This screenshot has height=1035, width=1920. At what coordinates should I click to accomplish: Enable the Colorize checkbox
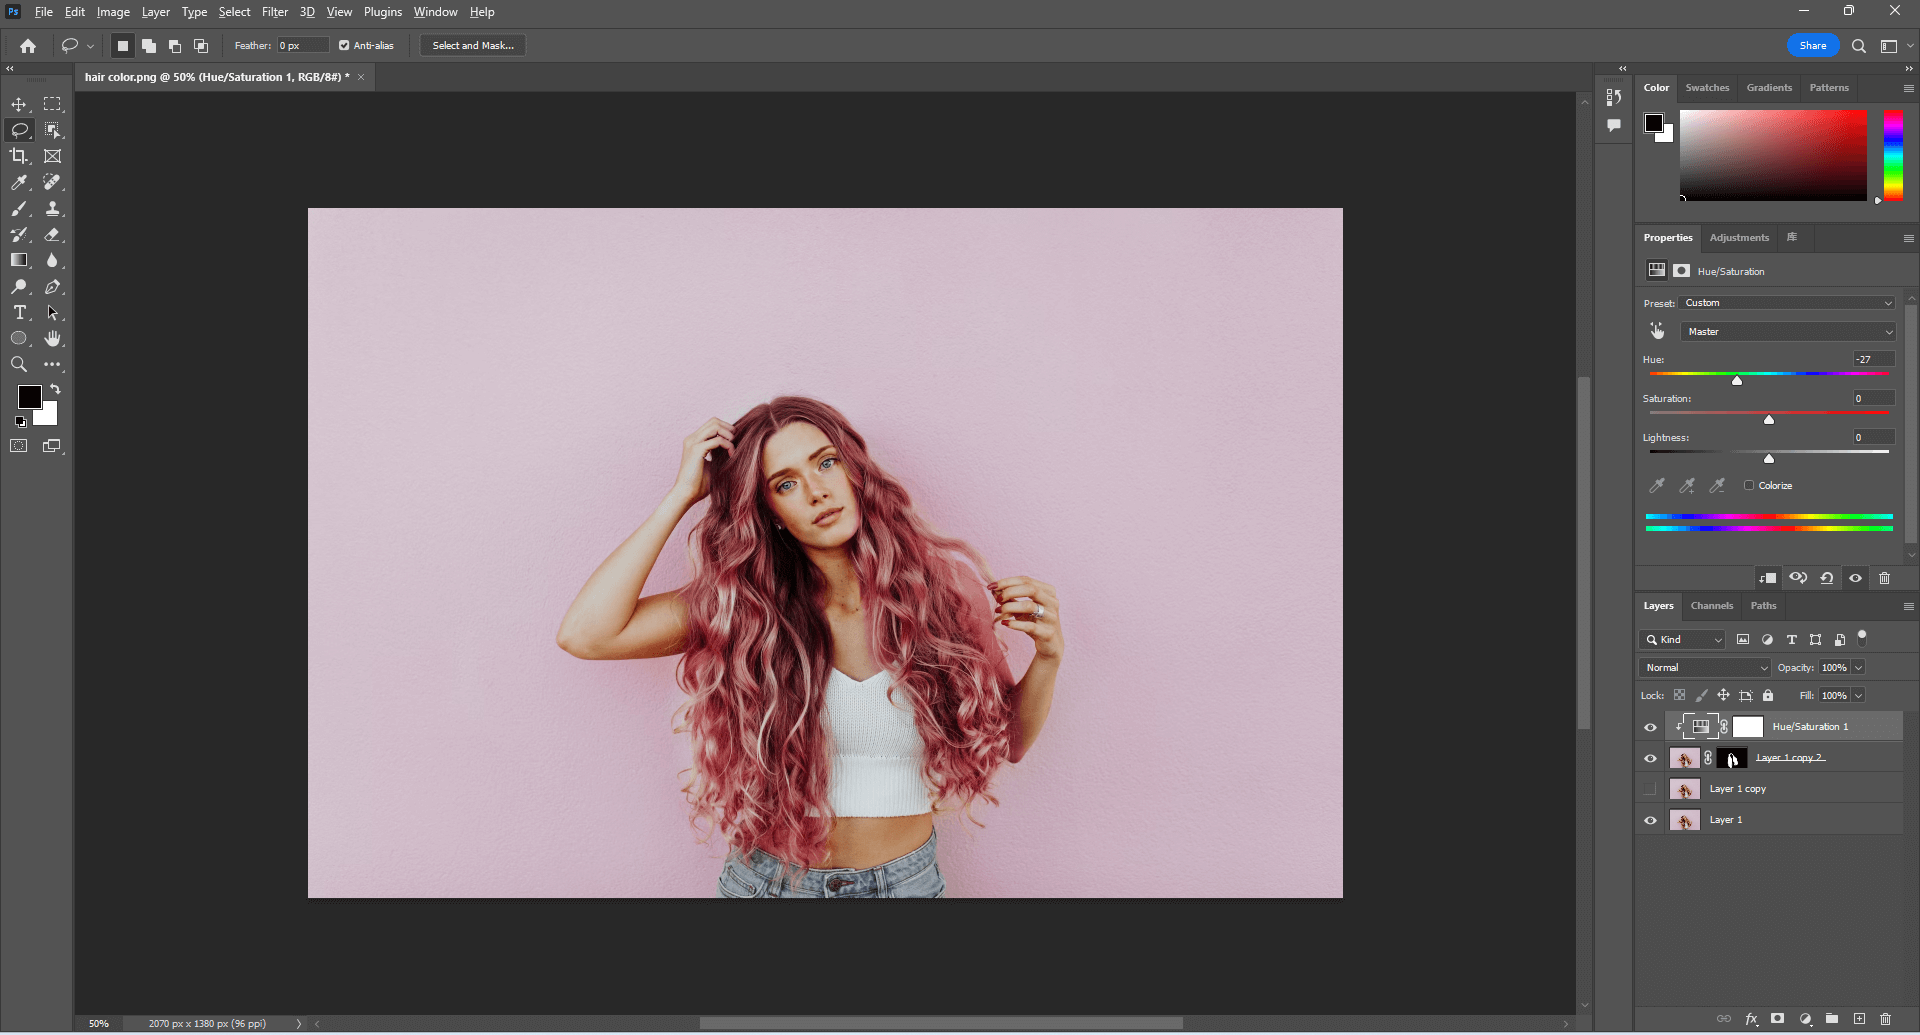[x=1749, y=486]
